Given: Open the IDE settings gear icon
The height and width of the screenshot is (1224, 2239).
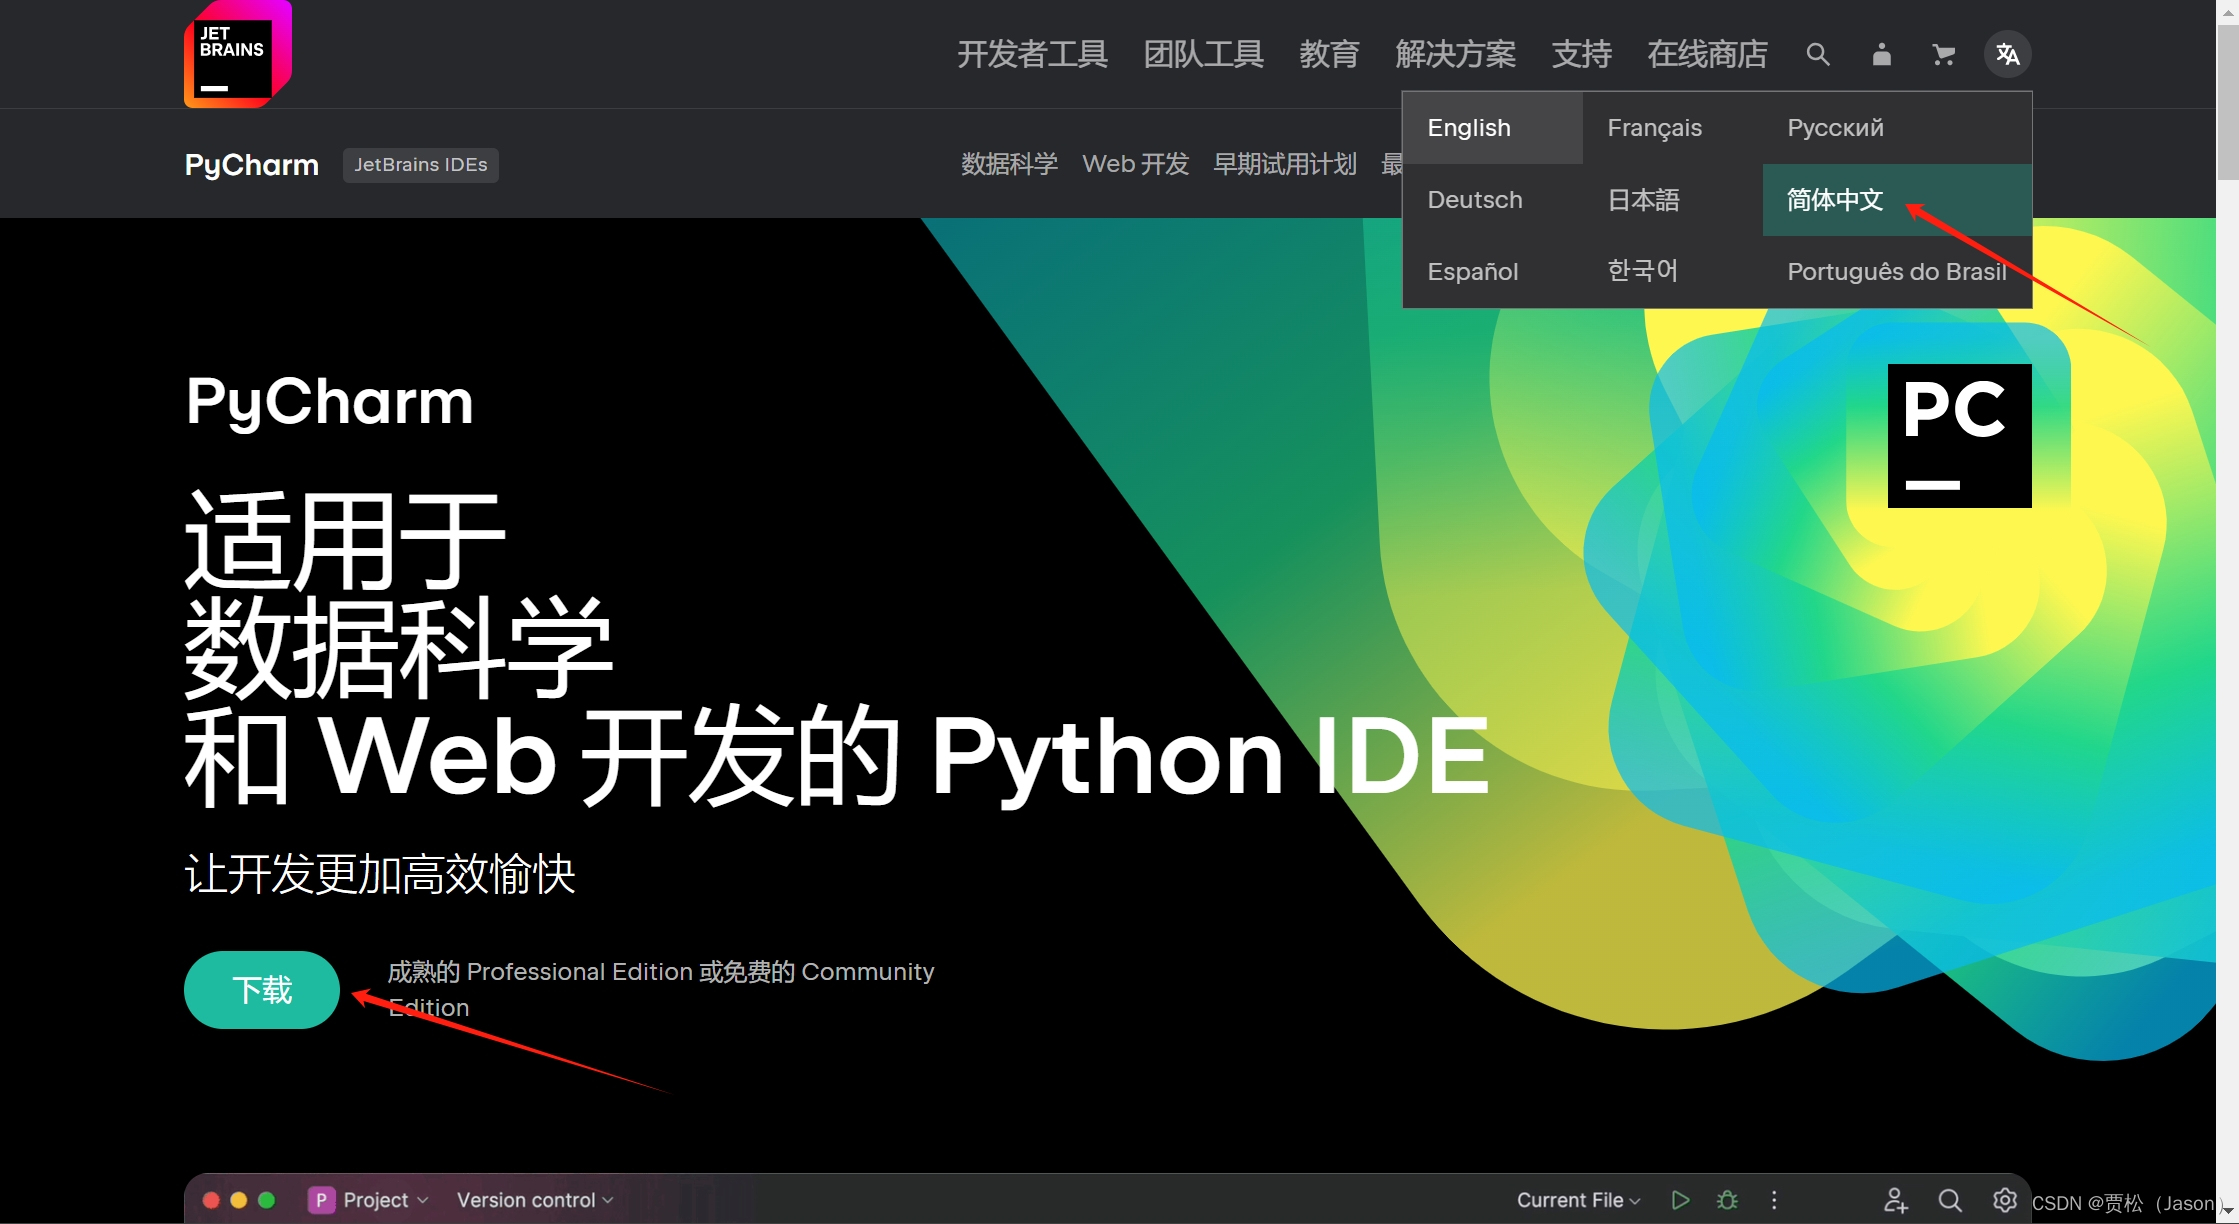Looking at the screenshot, I should (x=2004, y=1199).
